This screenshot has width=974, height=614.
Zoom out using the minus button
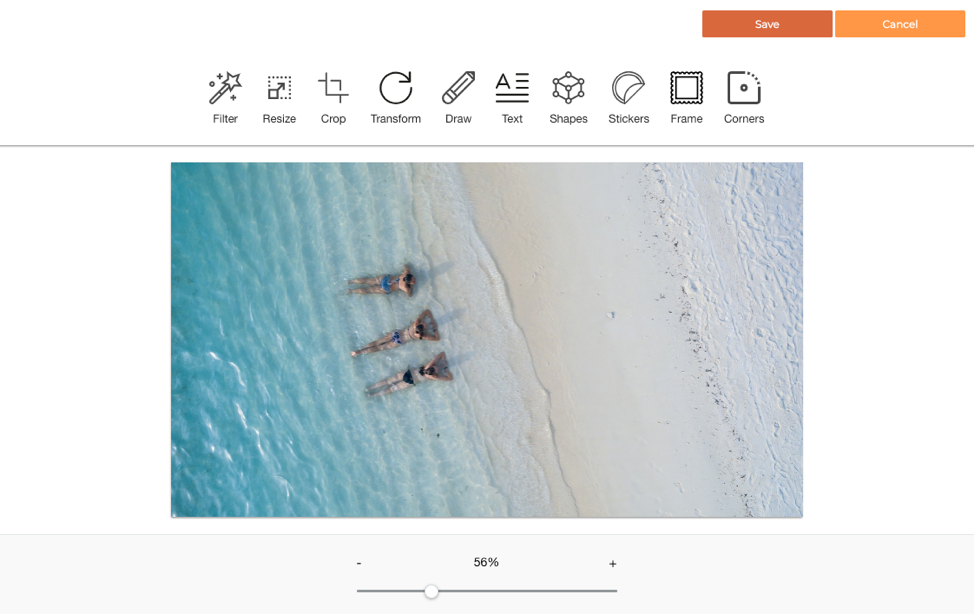pyautogui.click(x=359, y=563)
